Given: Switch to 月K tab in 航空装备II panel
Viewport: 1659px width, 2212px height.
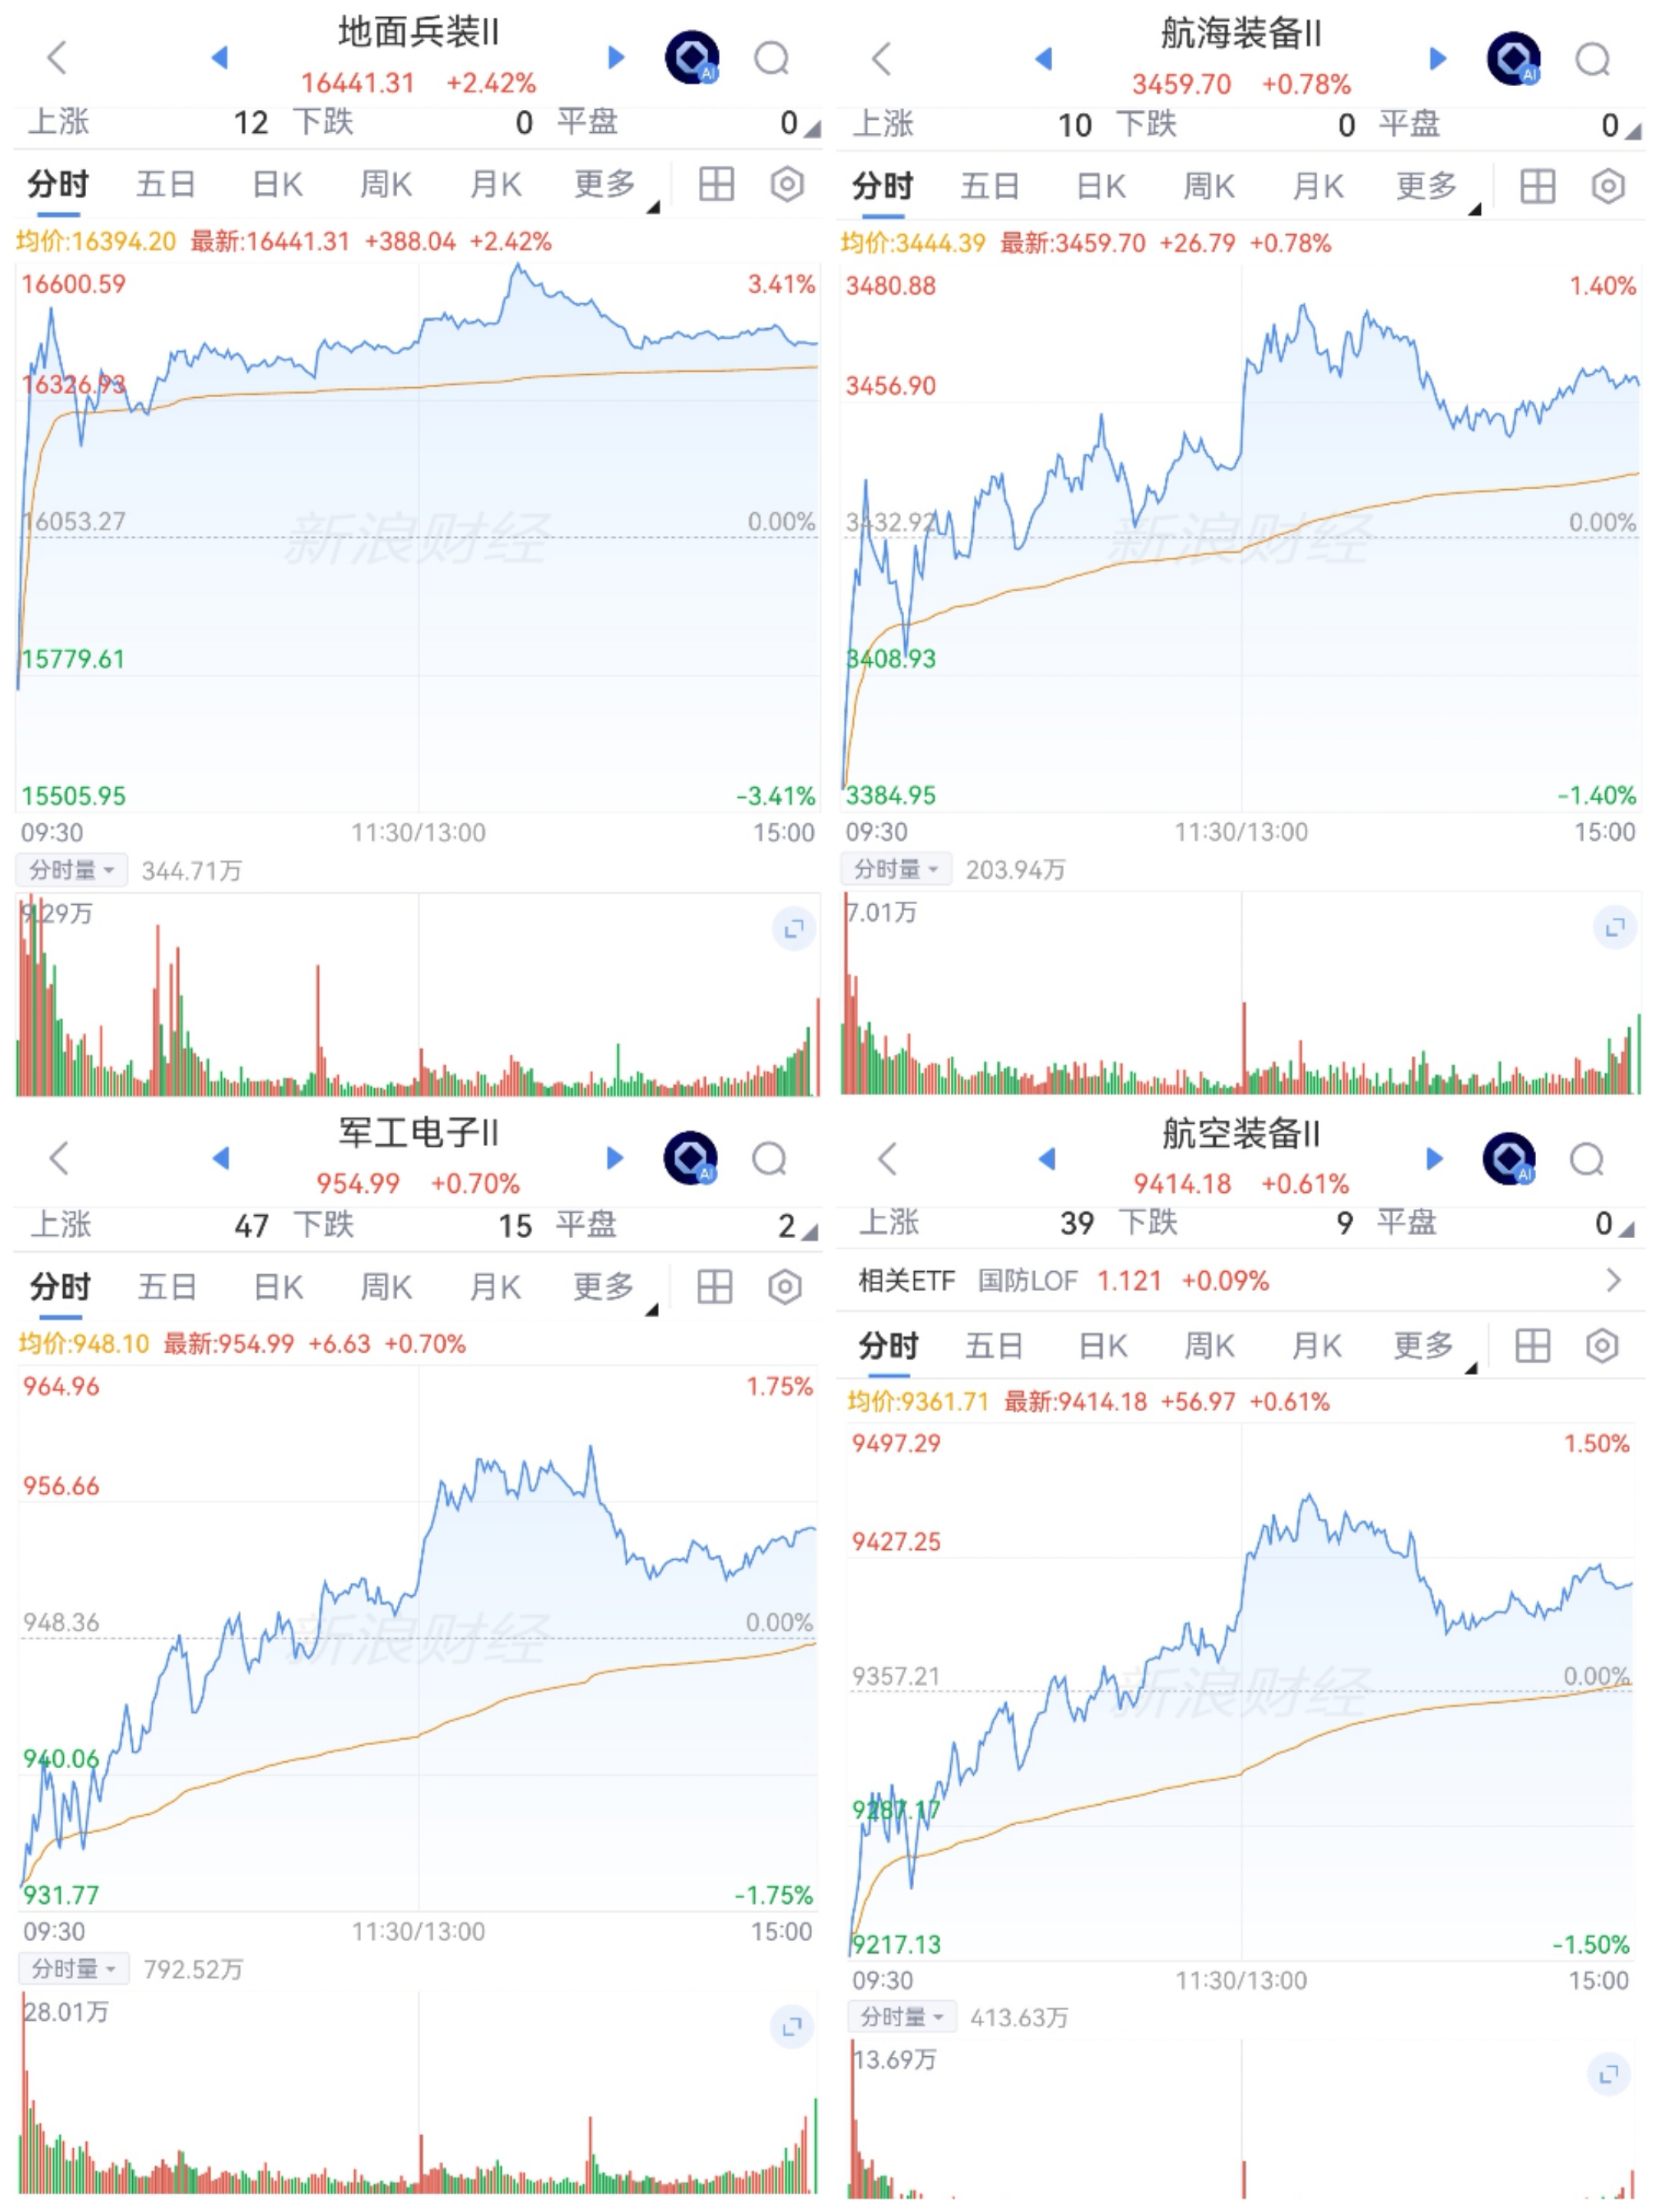Looking at the screenshot, I should pos(1317,1346).
